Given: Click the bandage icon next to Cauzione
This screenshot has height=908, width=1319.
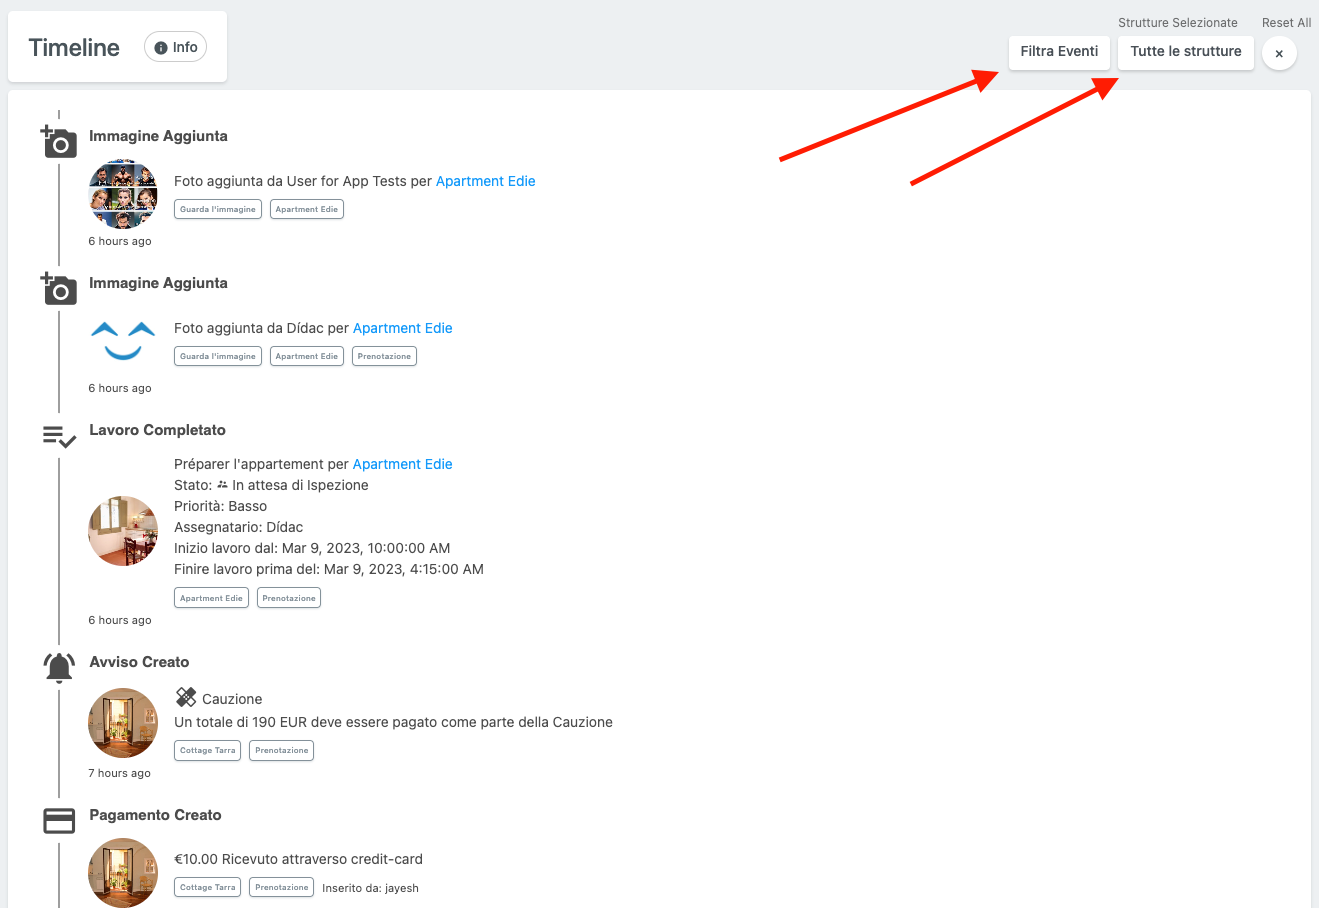Looking at the screenshot, I should (186, 698).
